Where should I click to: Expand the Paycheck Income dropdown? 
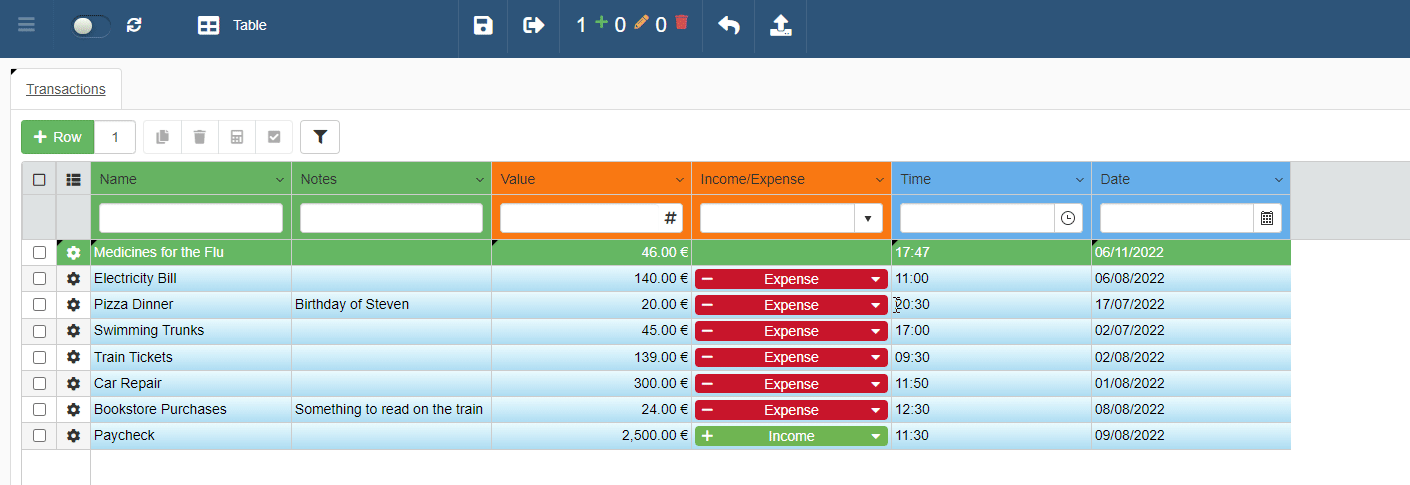point(876,436)
